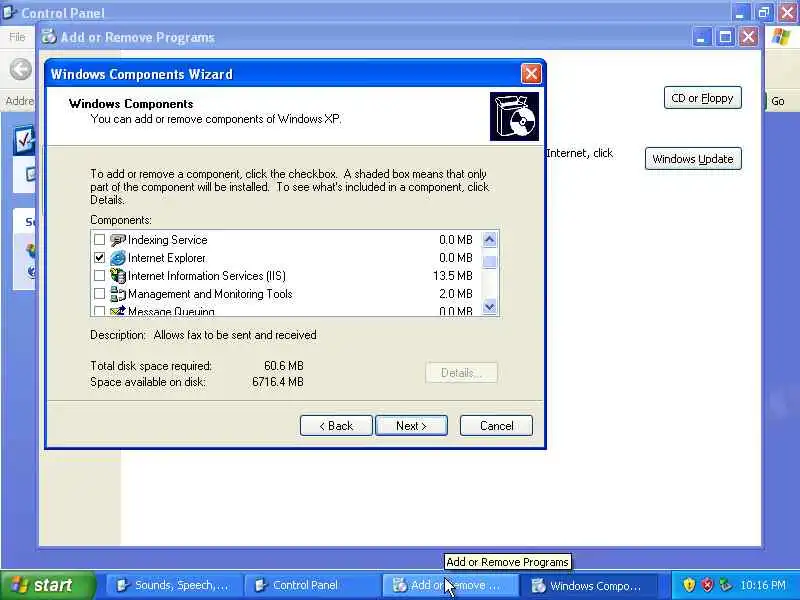Minimize the Add or Remove Programs window
800x600 pixels.
(x=702, y=37)
